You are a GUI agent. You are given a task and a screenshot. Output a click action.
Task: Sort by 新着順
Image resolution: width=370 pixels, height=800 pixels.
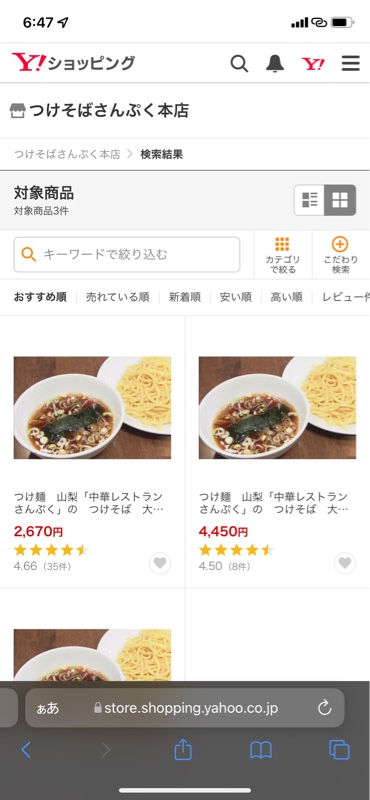click(x=185, y=297)
